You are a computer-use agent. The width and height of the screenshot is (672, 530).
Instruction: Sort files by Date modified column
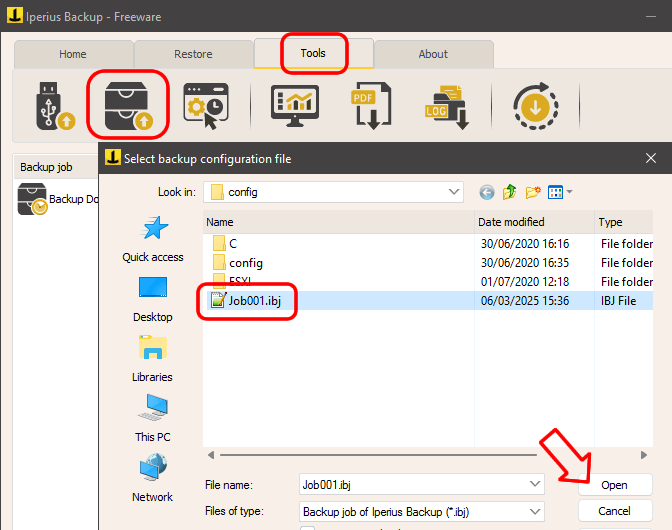(x=534, y=222)
